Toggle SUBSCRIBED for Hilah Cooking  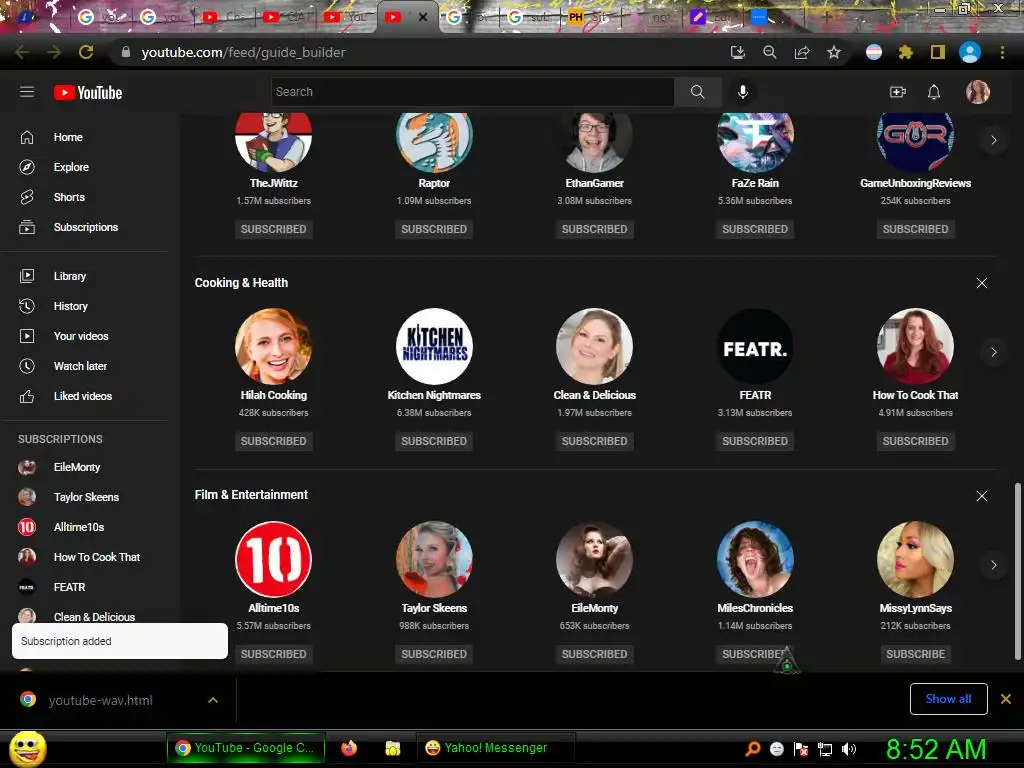pos(274,441)
